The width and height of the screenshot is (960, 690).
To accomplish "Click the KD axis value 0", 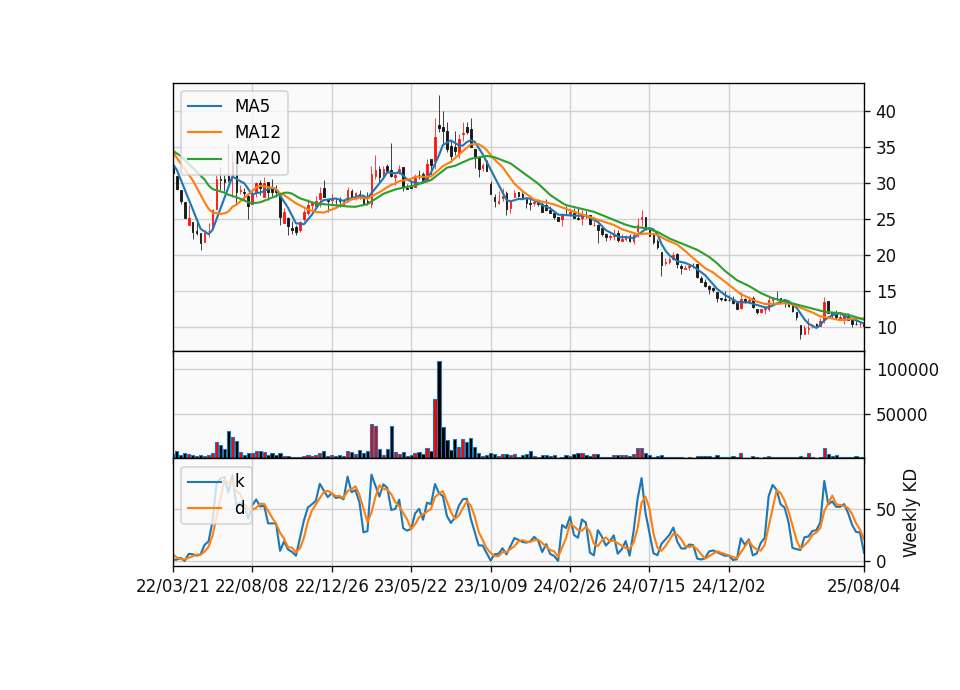I will [881, 561].
